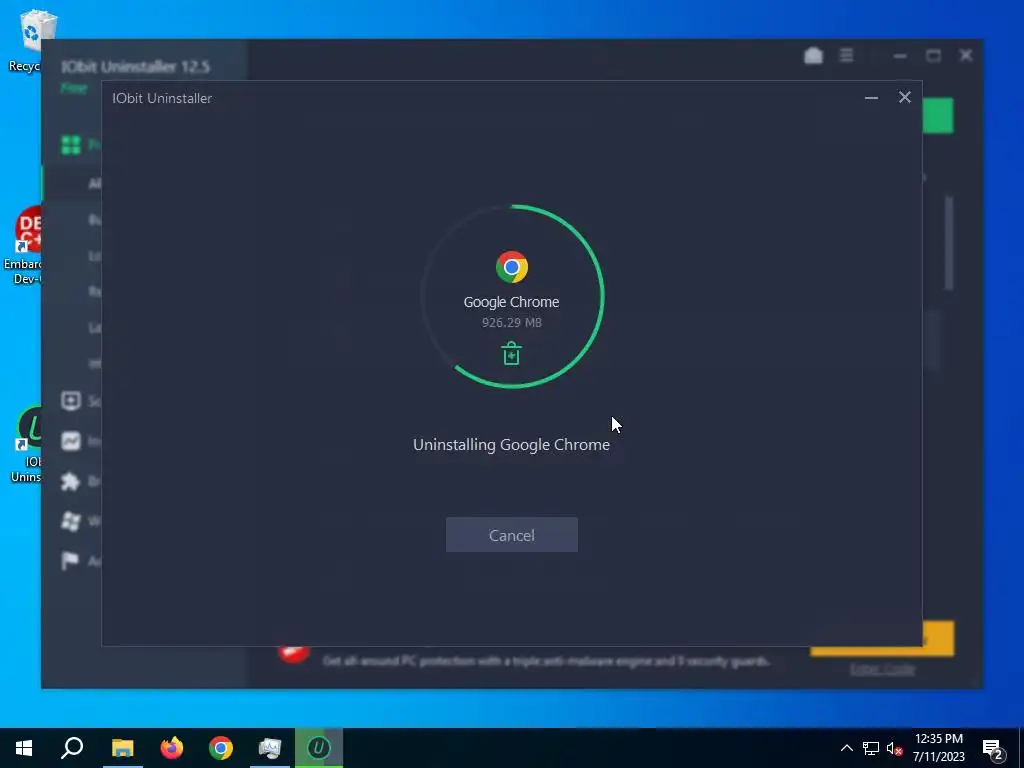Close the IObit Uninstaller progress dialog
Screen dimensions: 1024x768
point(904,97)
